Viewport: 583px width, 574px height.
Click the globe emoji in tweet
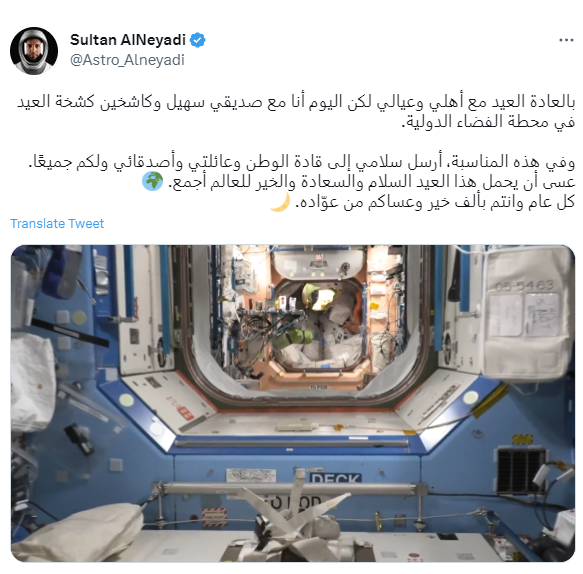click(152, 181)
